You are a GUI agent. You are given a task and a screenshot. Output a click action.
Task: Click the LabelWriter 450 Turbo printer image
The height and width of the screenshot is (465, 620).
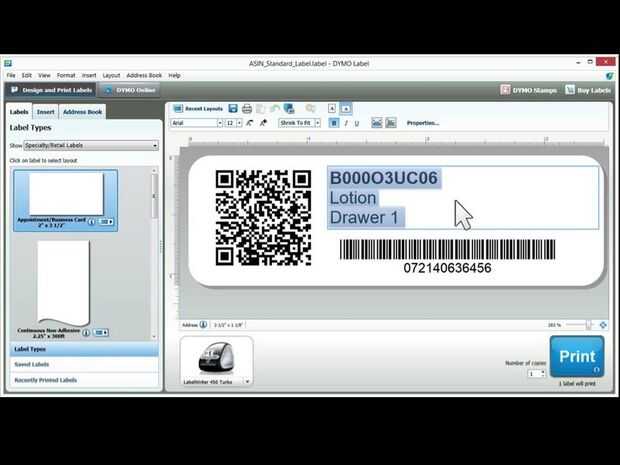pos(215,359)
